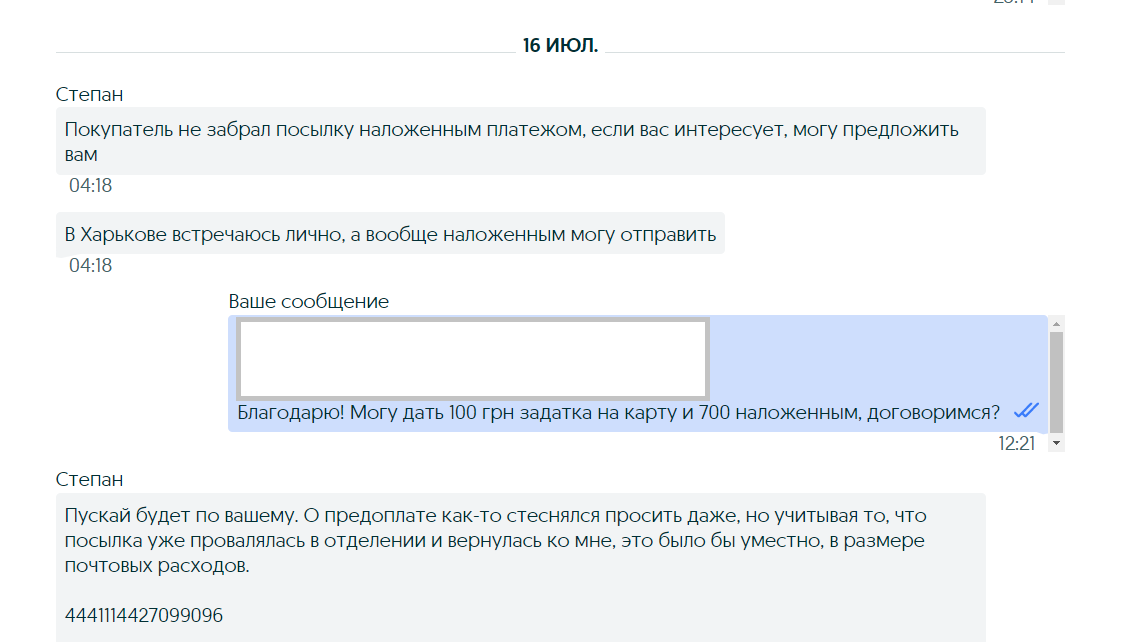Click the Степан sender name above the last message
Image resolution: width=1129 pixels, height=642 pixels.
(x=90, y=480)
